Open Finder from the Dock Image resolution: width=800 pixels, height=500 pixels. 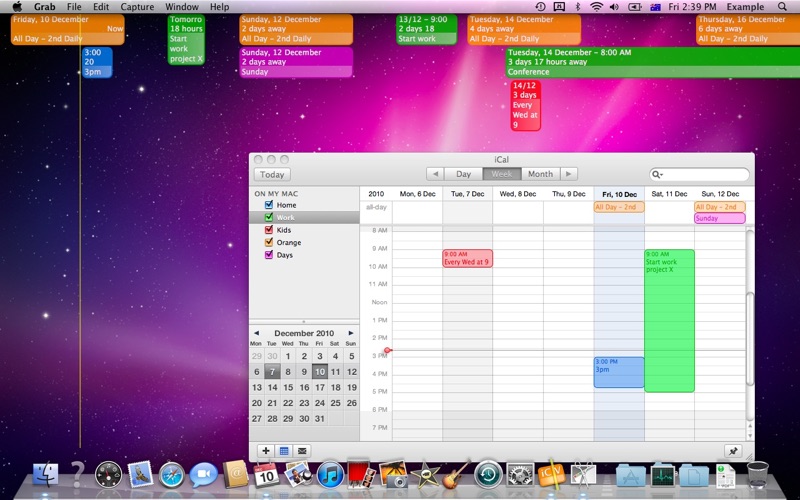tap(45, 474)
